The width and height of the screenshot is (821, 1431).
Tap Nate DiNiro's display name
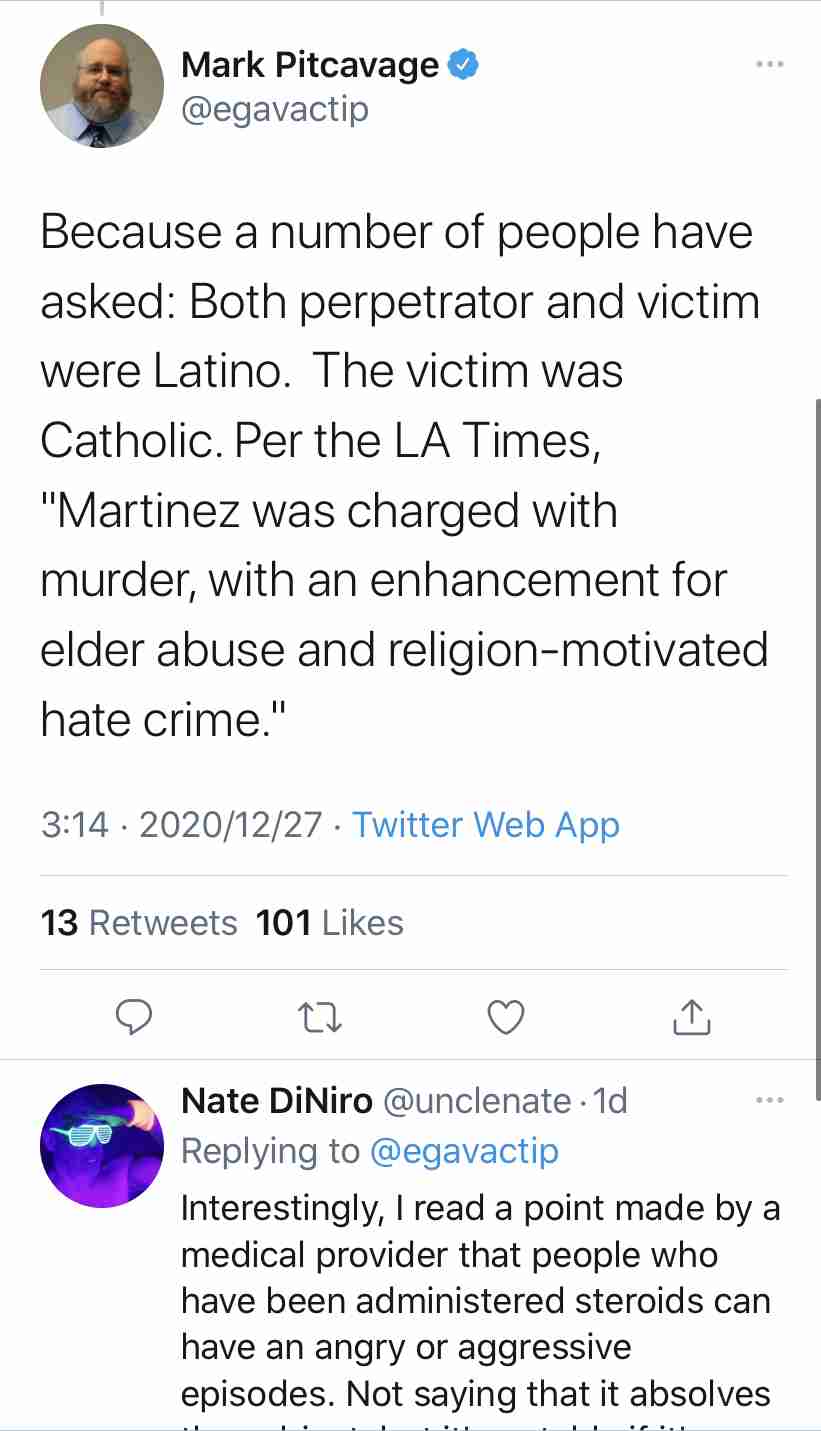[x=277, y=1101]
